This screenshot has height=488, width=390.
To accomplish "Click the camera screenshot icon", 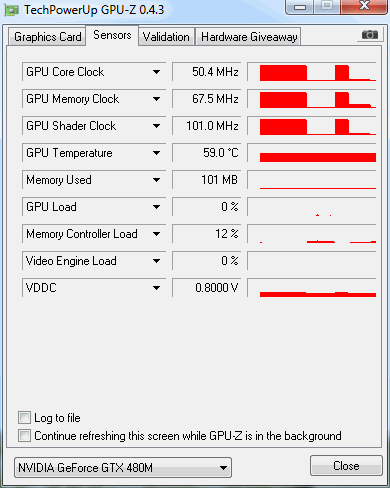I will pyautogui.click(x=370, y=35).
